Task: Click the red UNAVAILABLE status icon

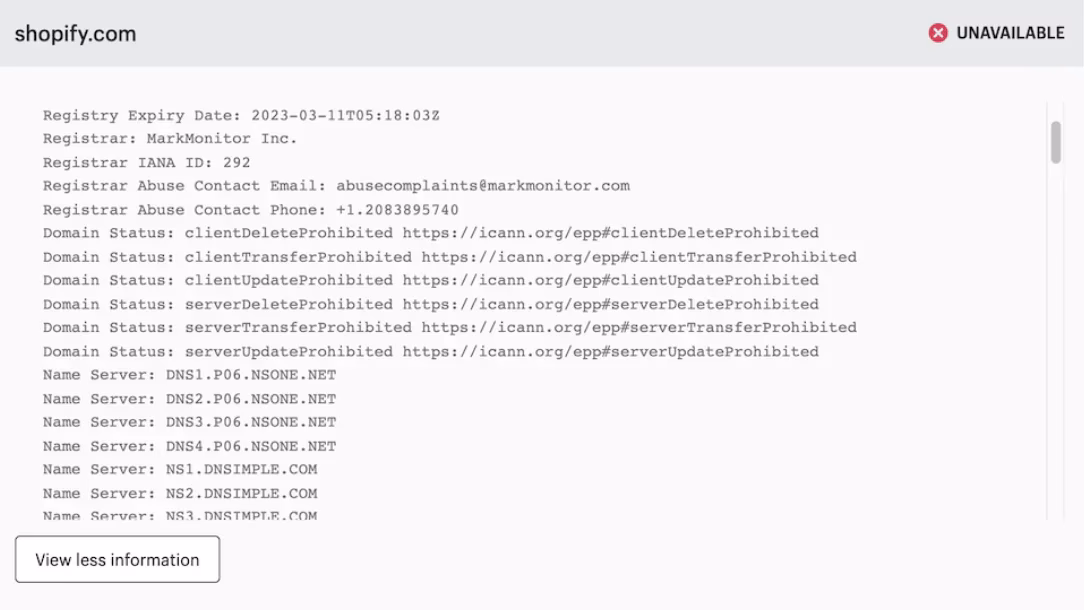Action: (x=937, y=32)
